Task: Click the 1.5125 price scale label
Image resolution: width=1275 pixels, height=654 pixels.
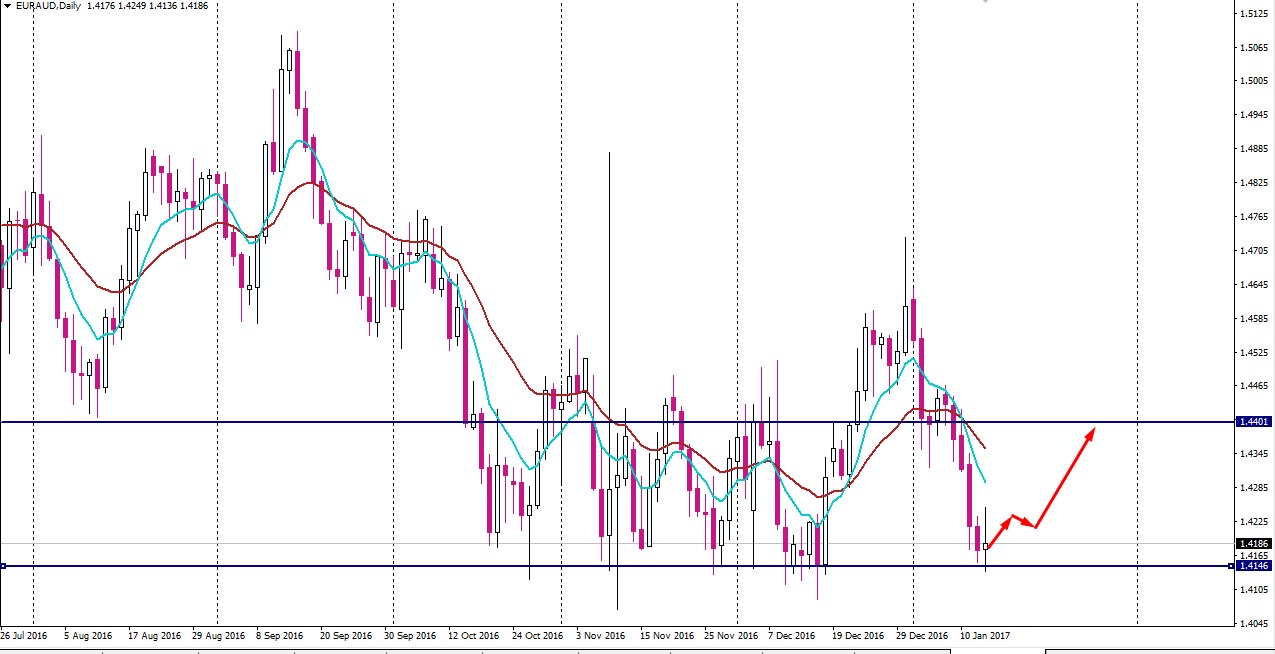Action: 1255,14
